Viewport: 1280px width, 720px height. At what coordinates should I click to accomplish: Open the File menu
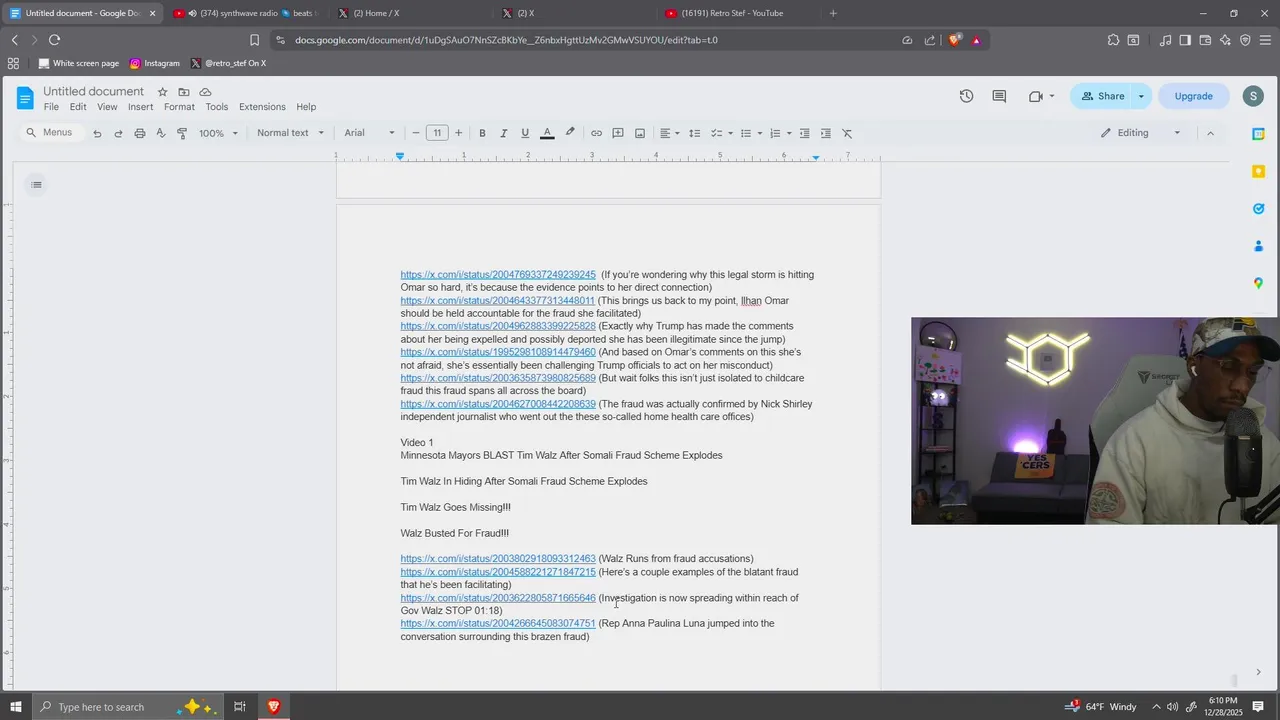tap(51, 107)
